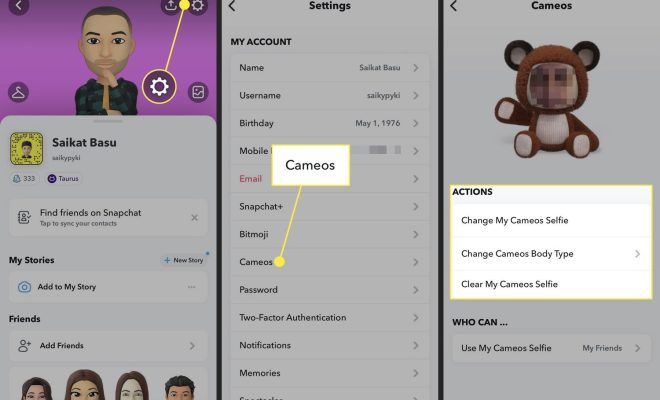Open the Add to My Story options dots
This screenshot has width=660, height=400.
pyautogui.click(x=192, y=287)
